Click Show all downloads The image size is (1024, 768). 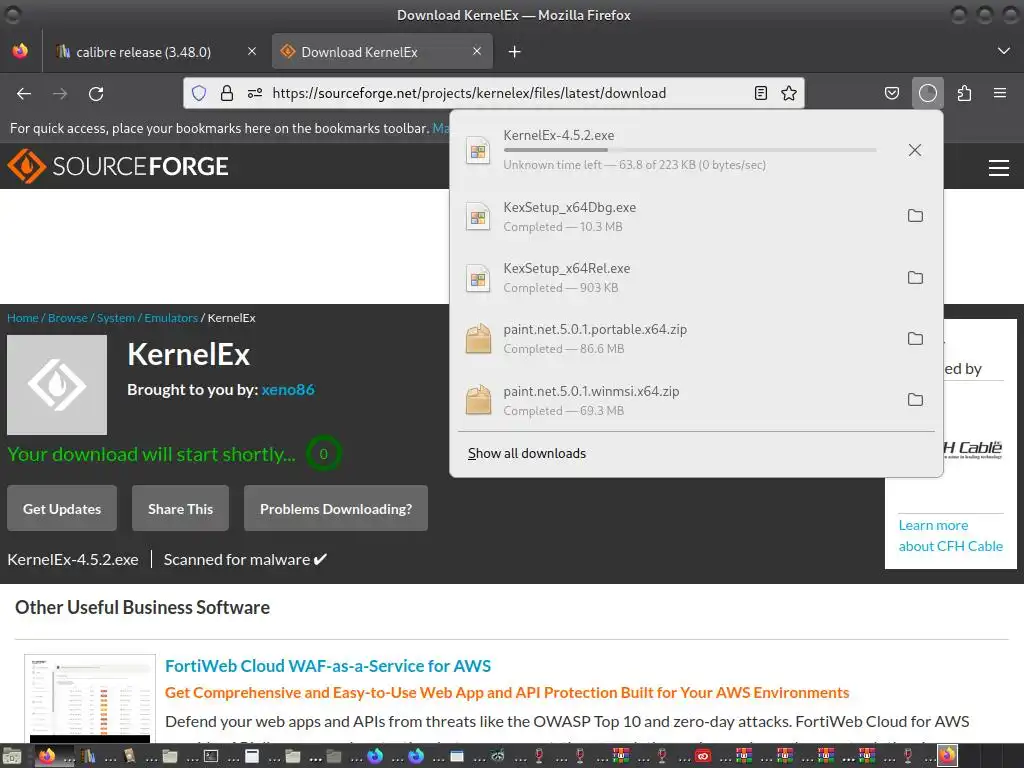[527, 454]
